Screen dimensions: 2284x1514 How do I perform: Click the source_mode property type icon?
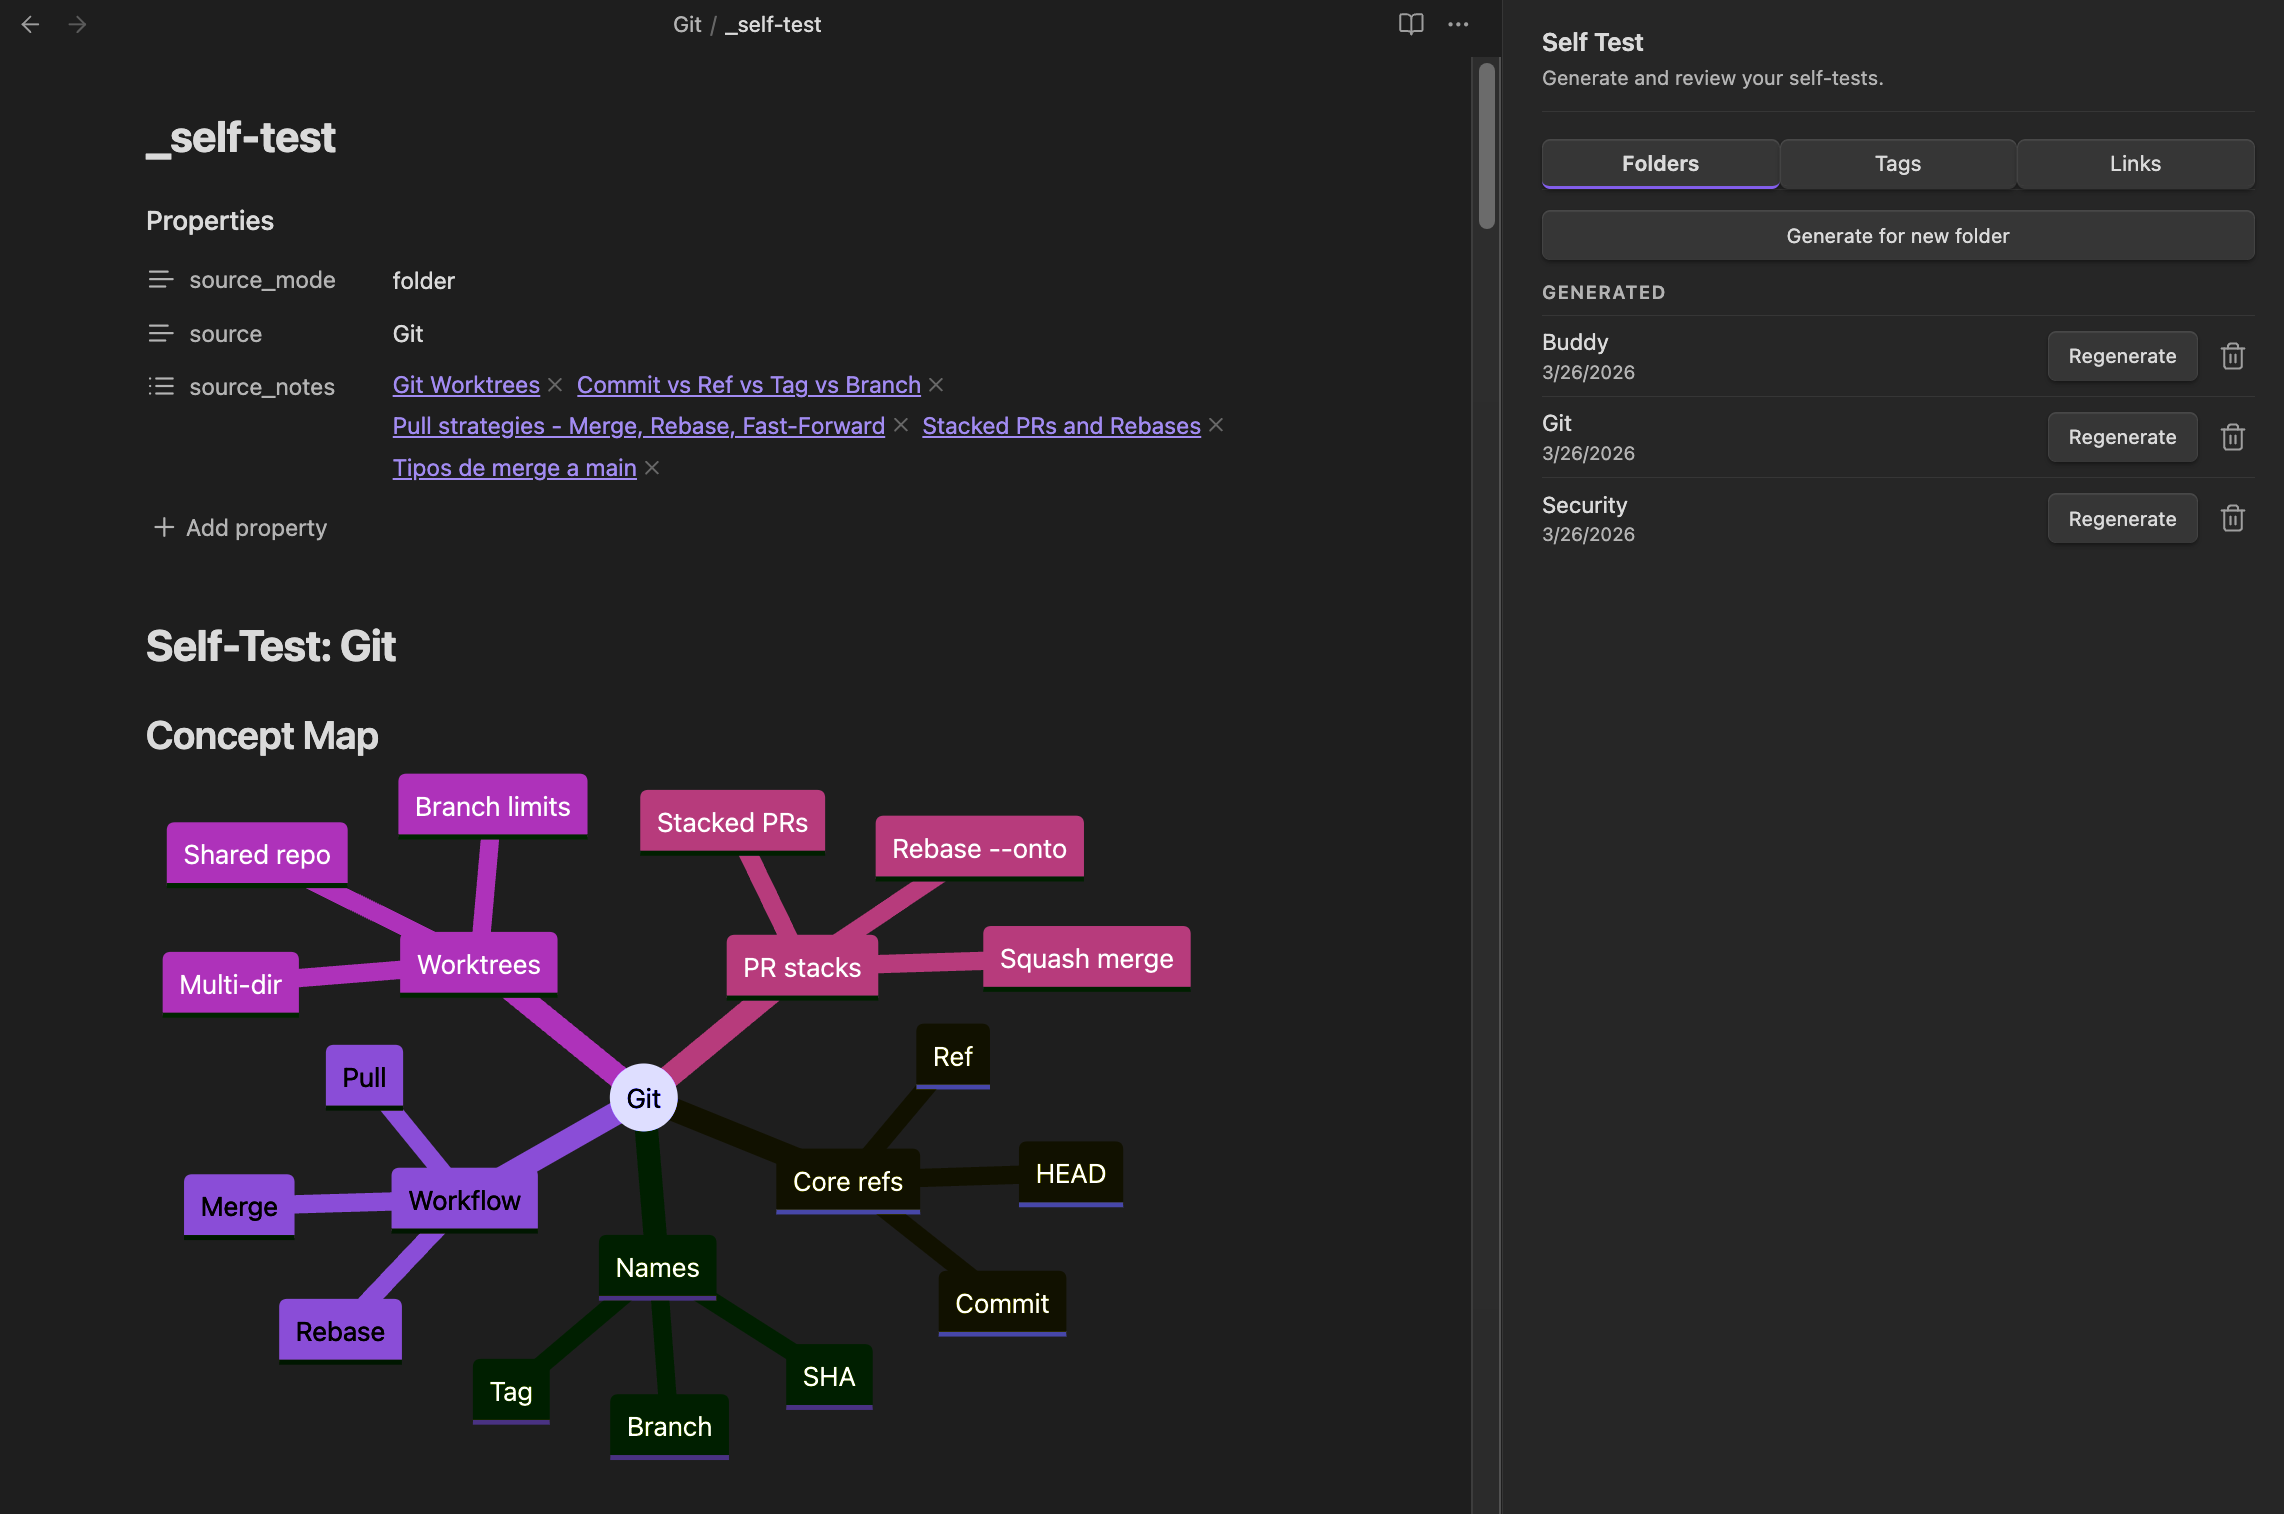(161, 280)
